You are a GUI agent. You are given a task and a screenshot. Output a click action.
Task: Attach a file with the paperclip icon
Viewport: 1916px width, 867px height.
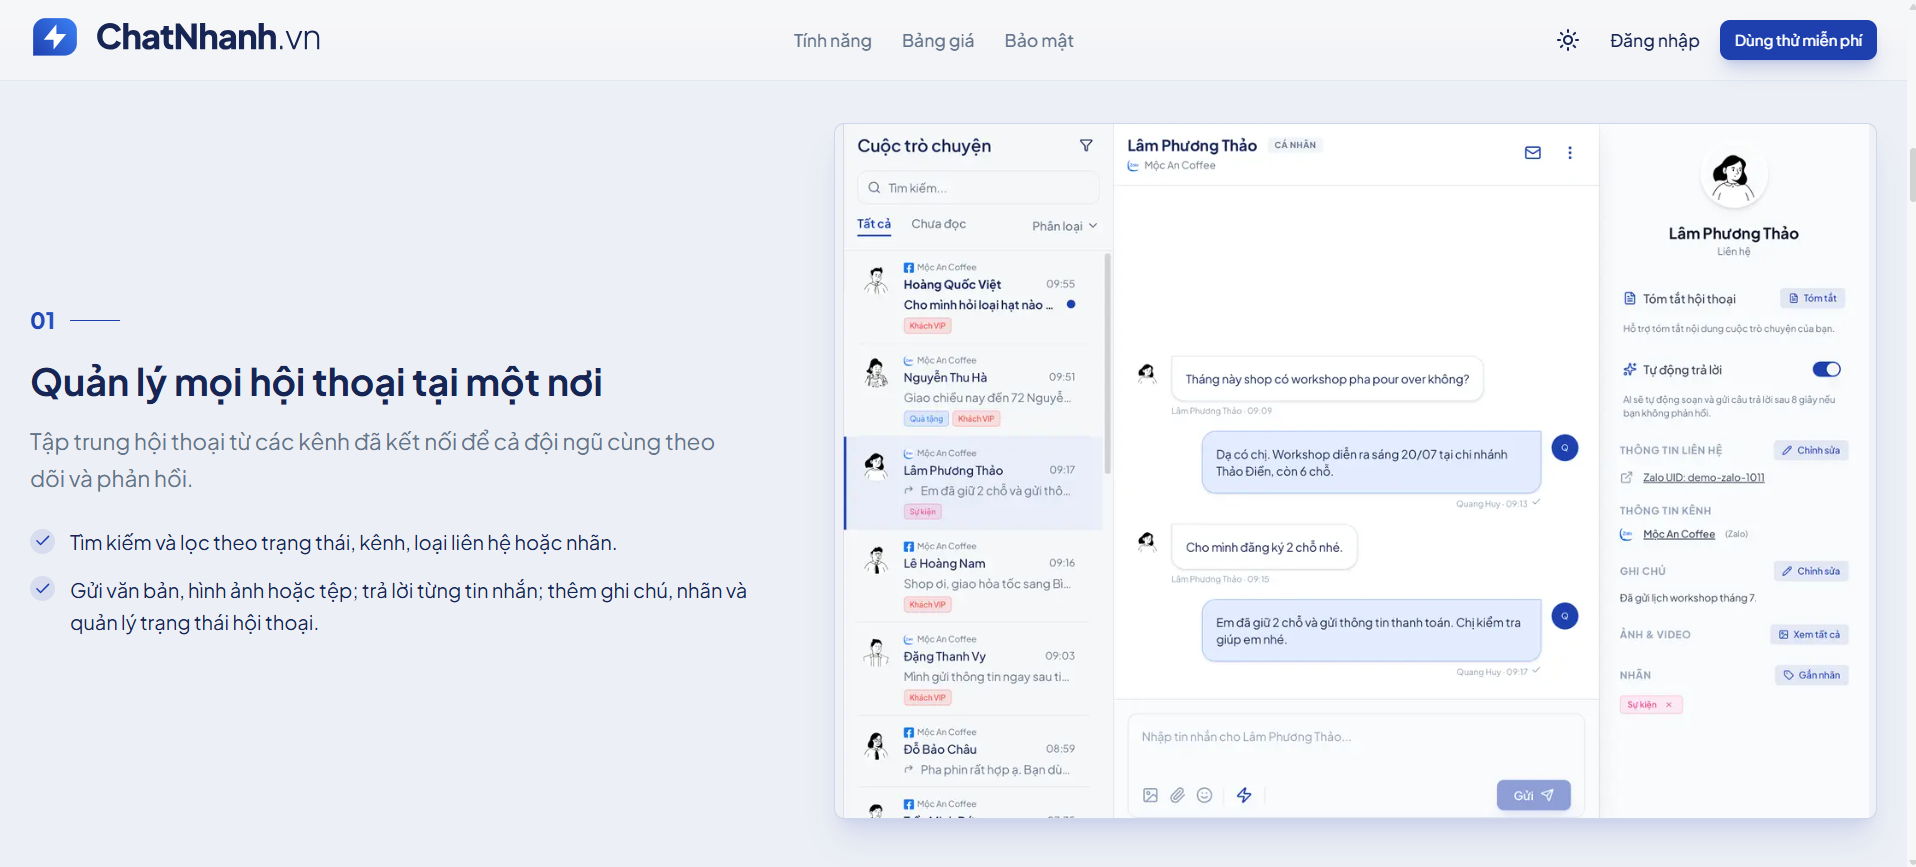click(x=1178, y=795)
